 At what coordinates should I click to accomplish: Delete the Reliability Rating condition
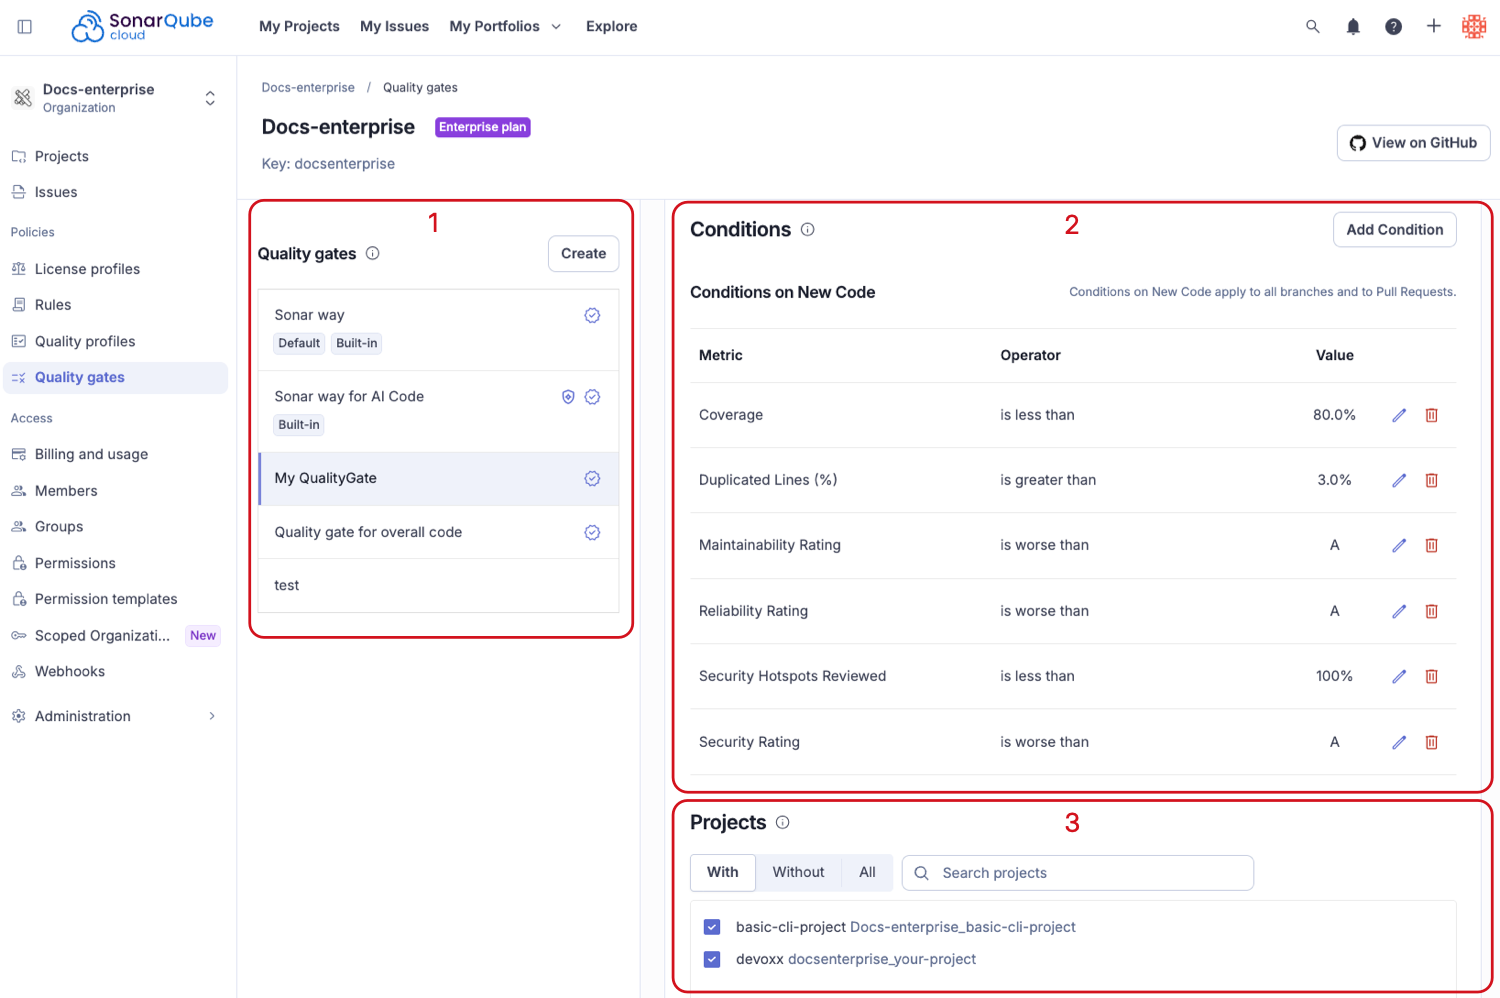(1432, 611)
